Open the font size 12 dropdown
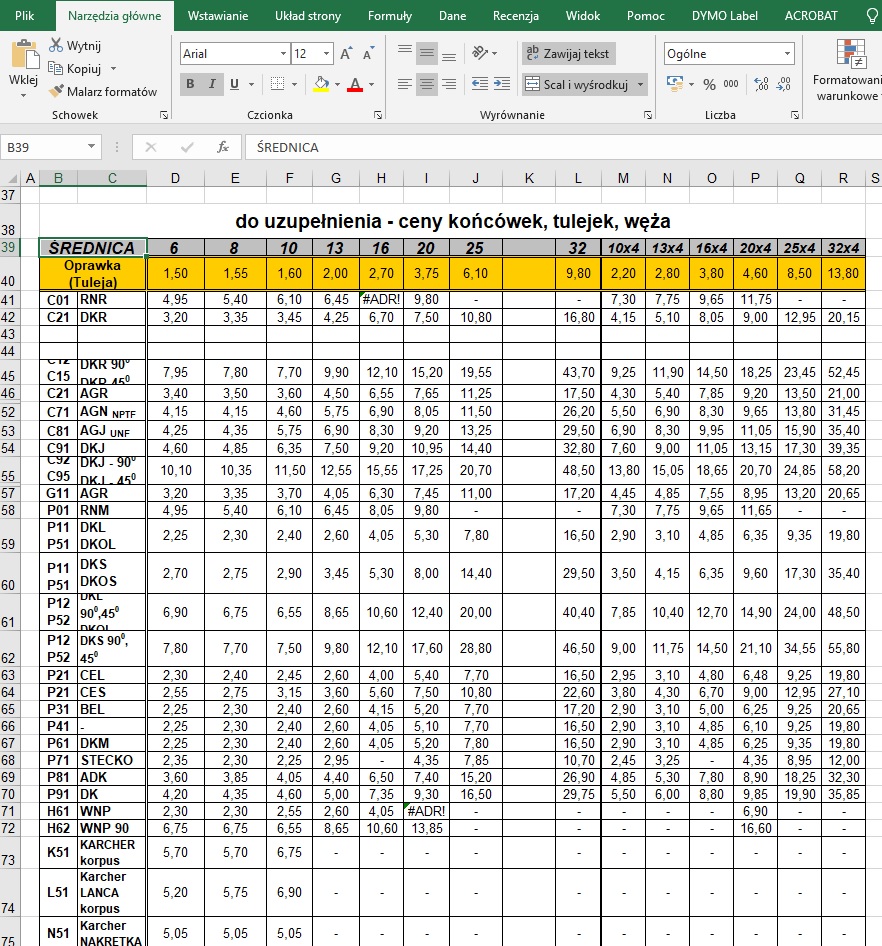Screen dimensions: 882x946 (x=326, y=54)
